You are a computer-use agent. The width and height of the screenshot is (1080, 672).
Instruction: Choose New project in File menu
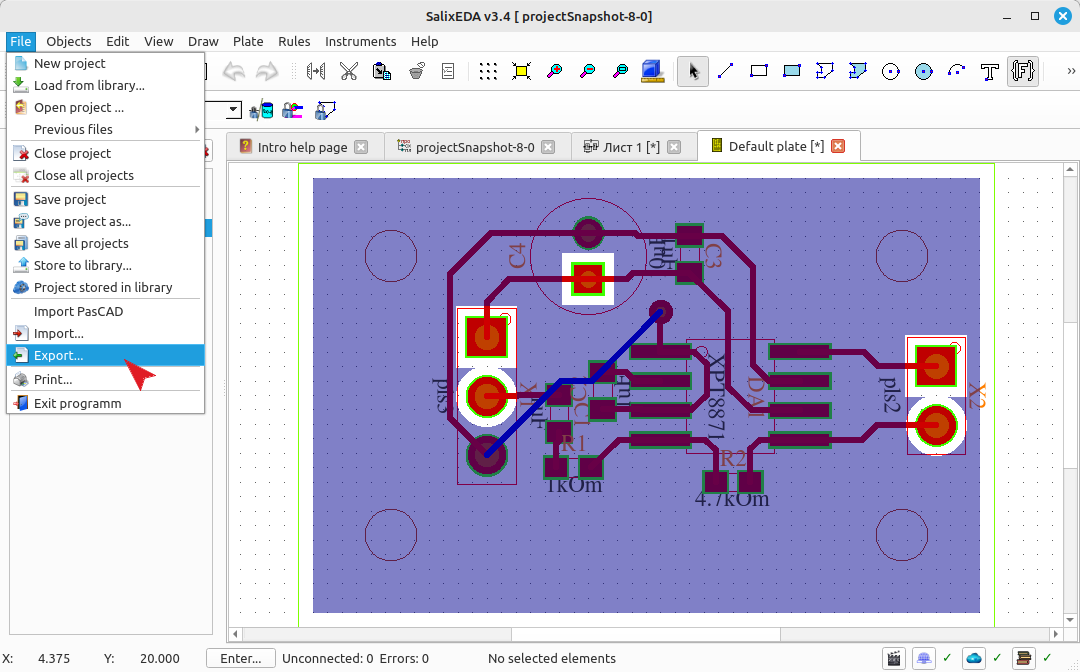(x=105, y=63)
